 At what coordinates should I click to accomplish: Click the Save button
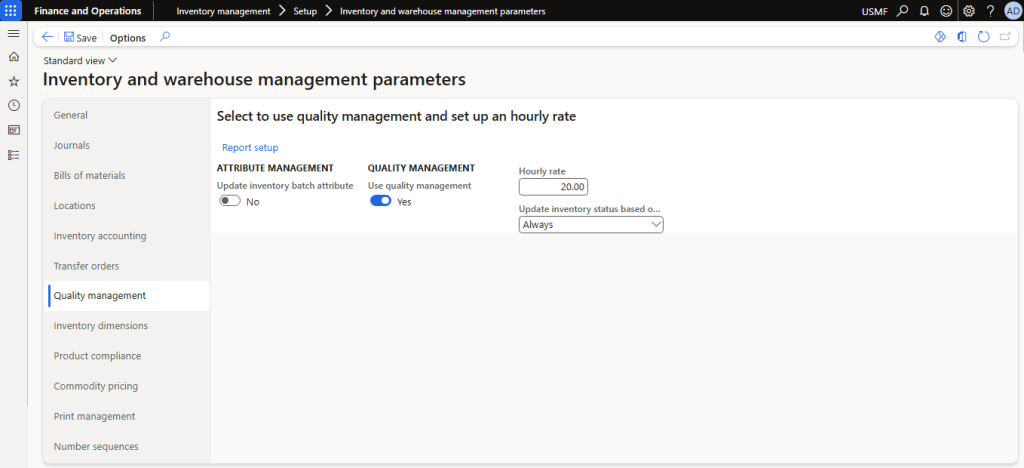pyautogui.click(x=80, y=38)
